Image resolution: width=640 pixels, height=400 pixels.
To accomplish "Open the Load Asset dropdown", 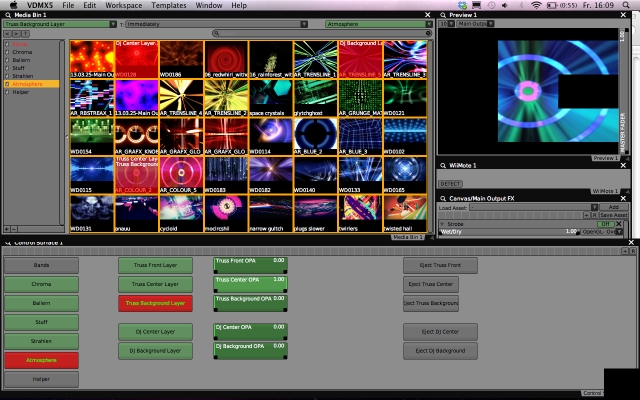I will [533, 207].
